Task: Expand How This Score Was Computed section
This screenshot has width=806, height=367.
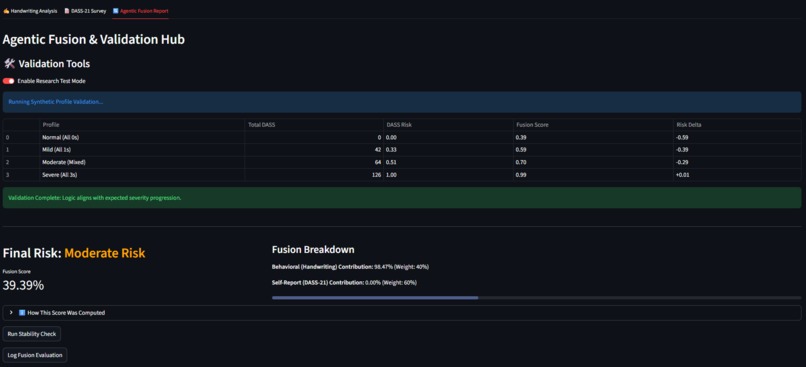Action: pyautogui.click(x=402, y=313)
